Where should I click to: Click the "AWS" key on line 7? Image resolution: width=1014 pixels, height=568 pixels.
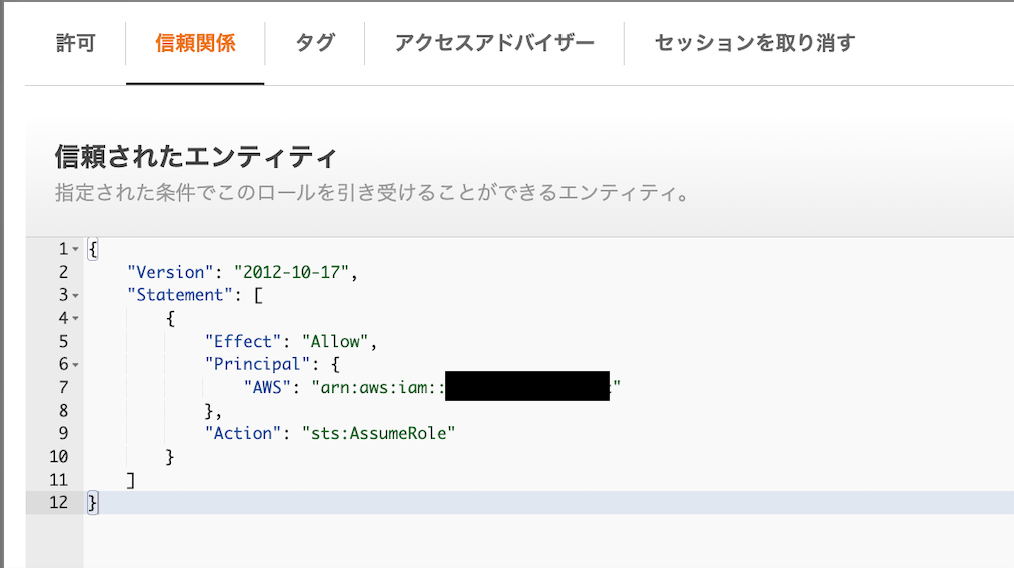point(267,388)
